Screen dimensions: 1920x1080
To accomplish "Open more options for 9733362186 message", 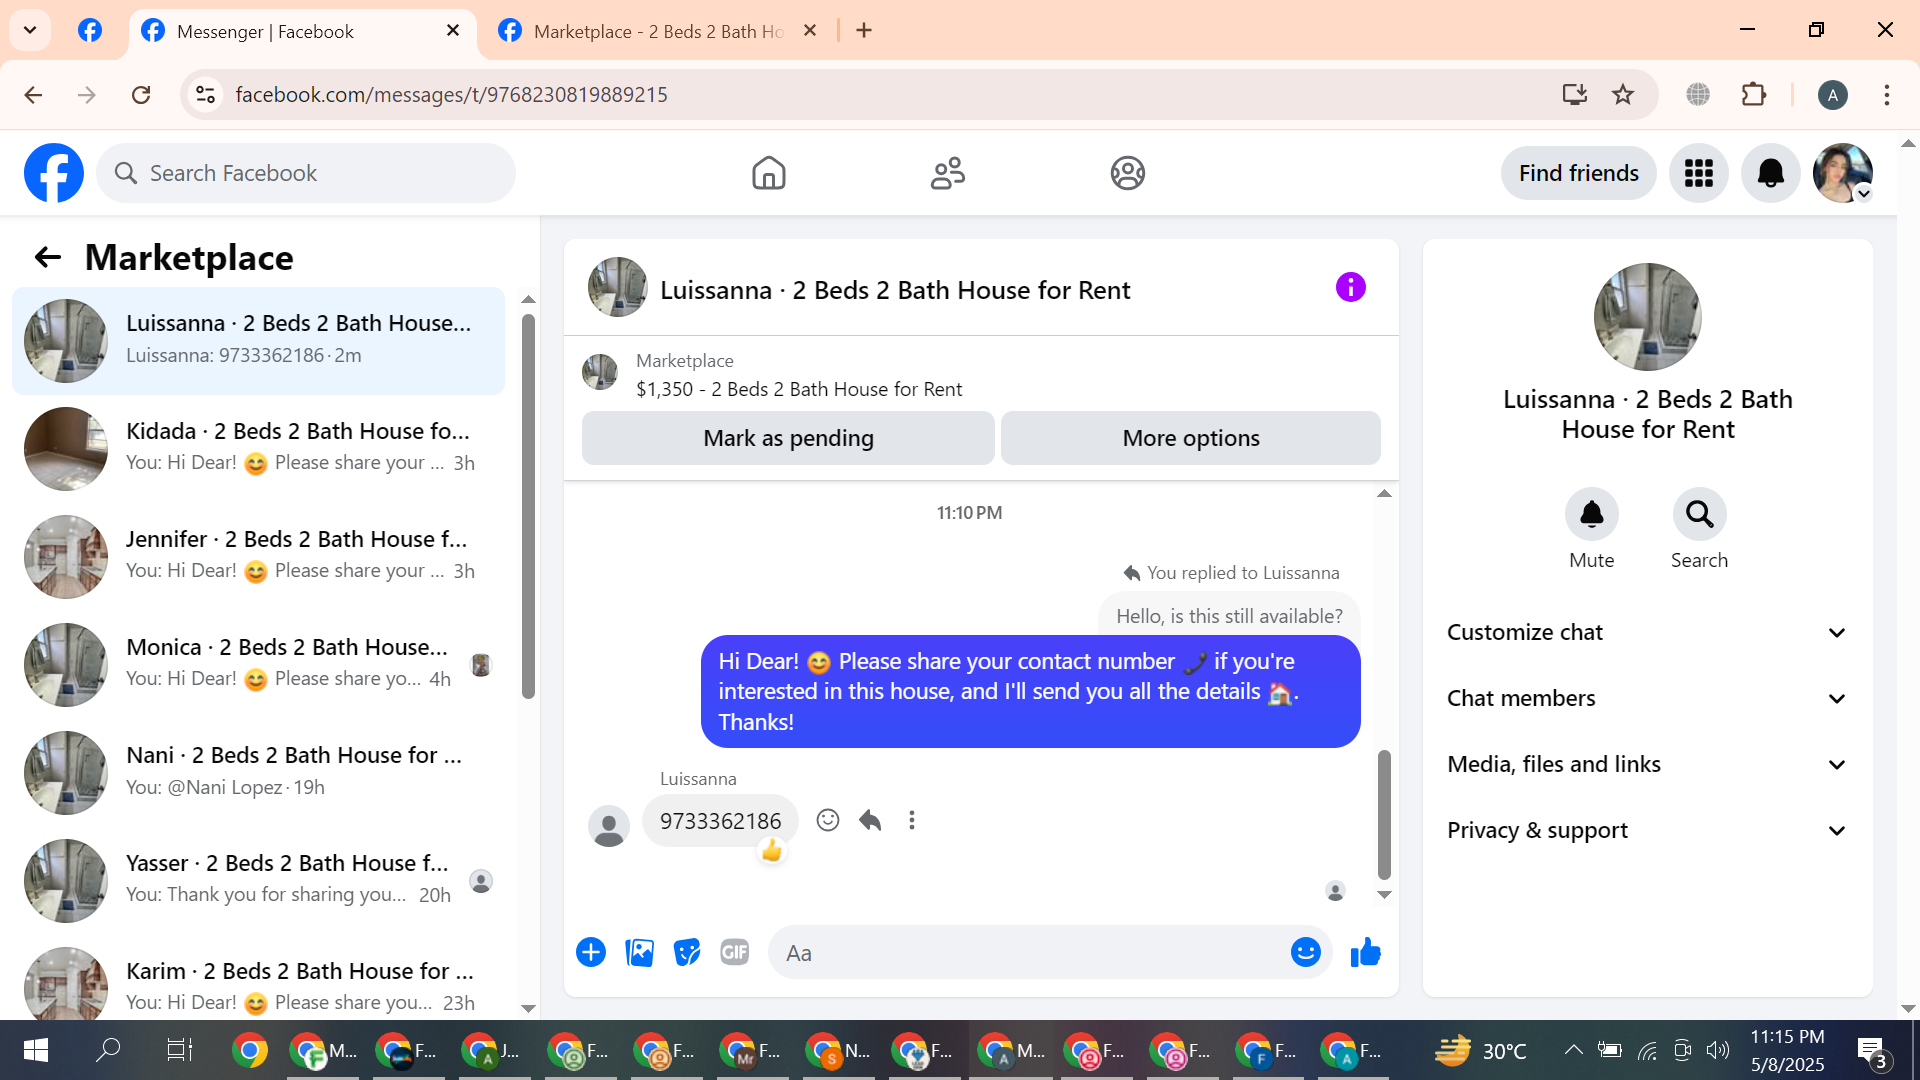I will 912,820.
